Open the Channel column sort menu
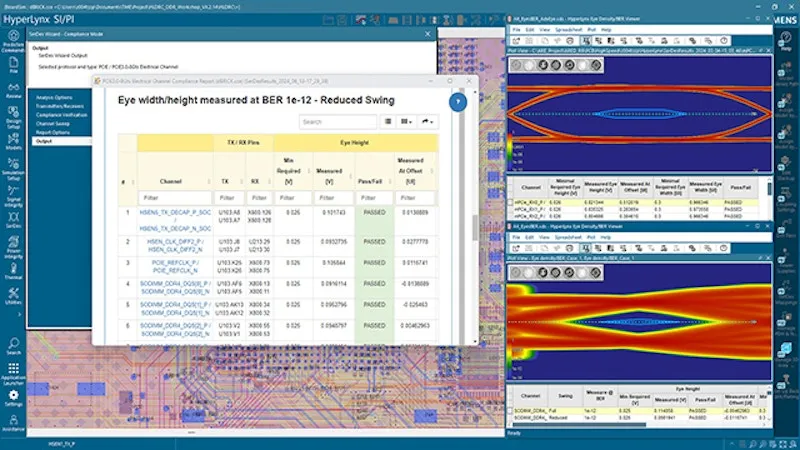Viewport: 800px width, 450px height. coord(209,182)
